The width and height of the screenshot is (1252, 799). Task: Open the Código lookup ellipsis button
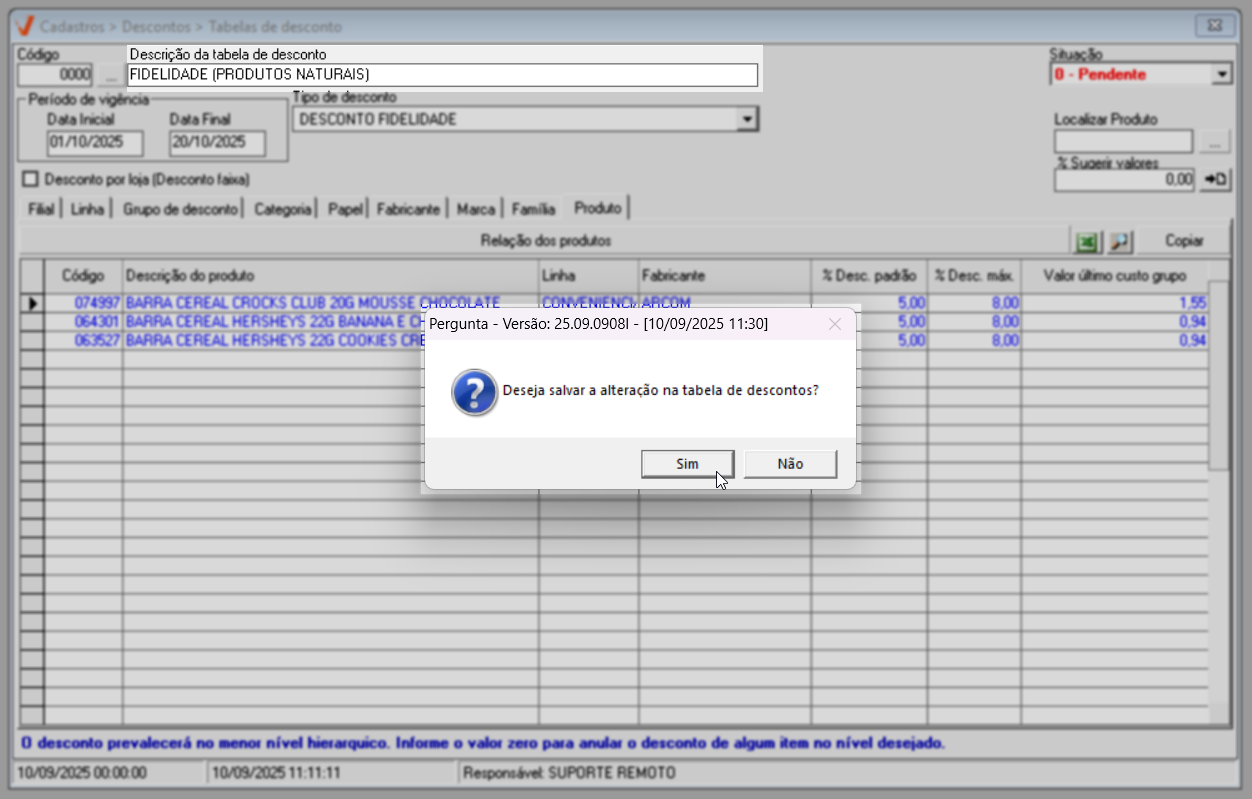point(109,75)
